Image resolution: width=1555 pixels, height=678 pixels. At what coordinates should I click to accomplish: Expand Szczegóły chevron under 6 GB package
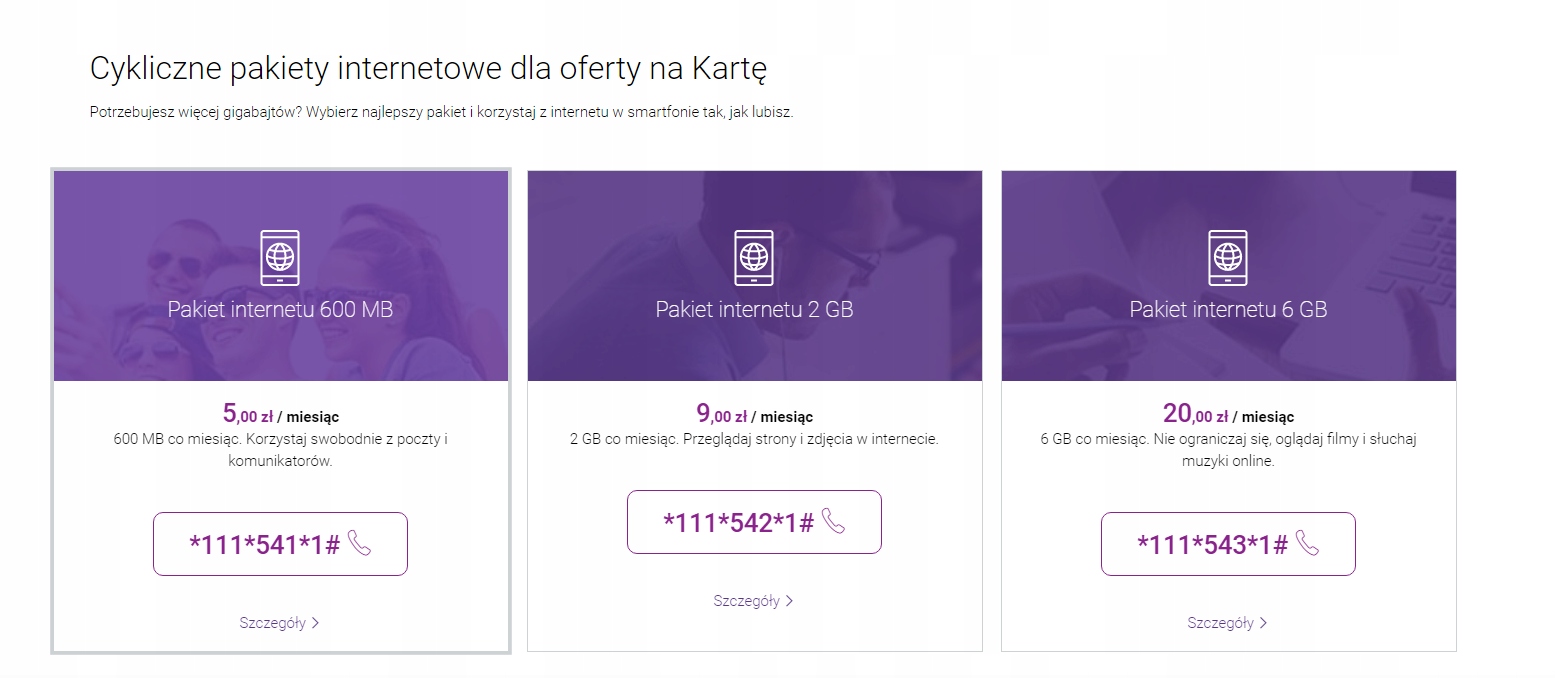pos(1263,622)
